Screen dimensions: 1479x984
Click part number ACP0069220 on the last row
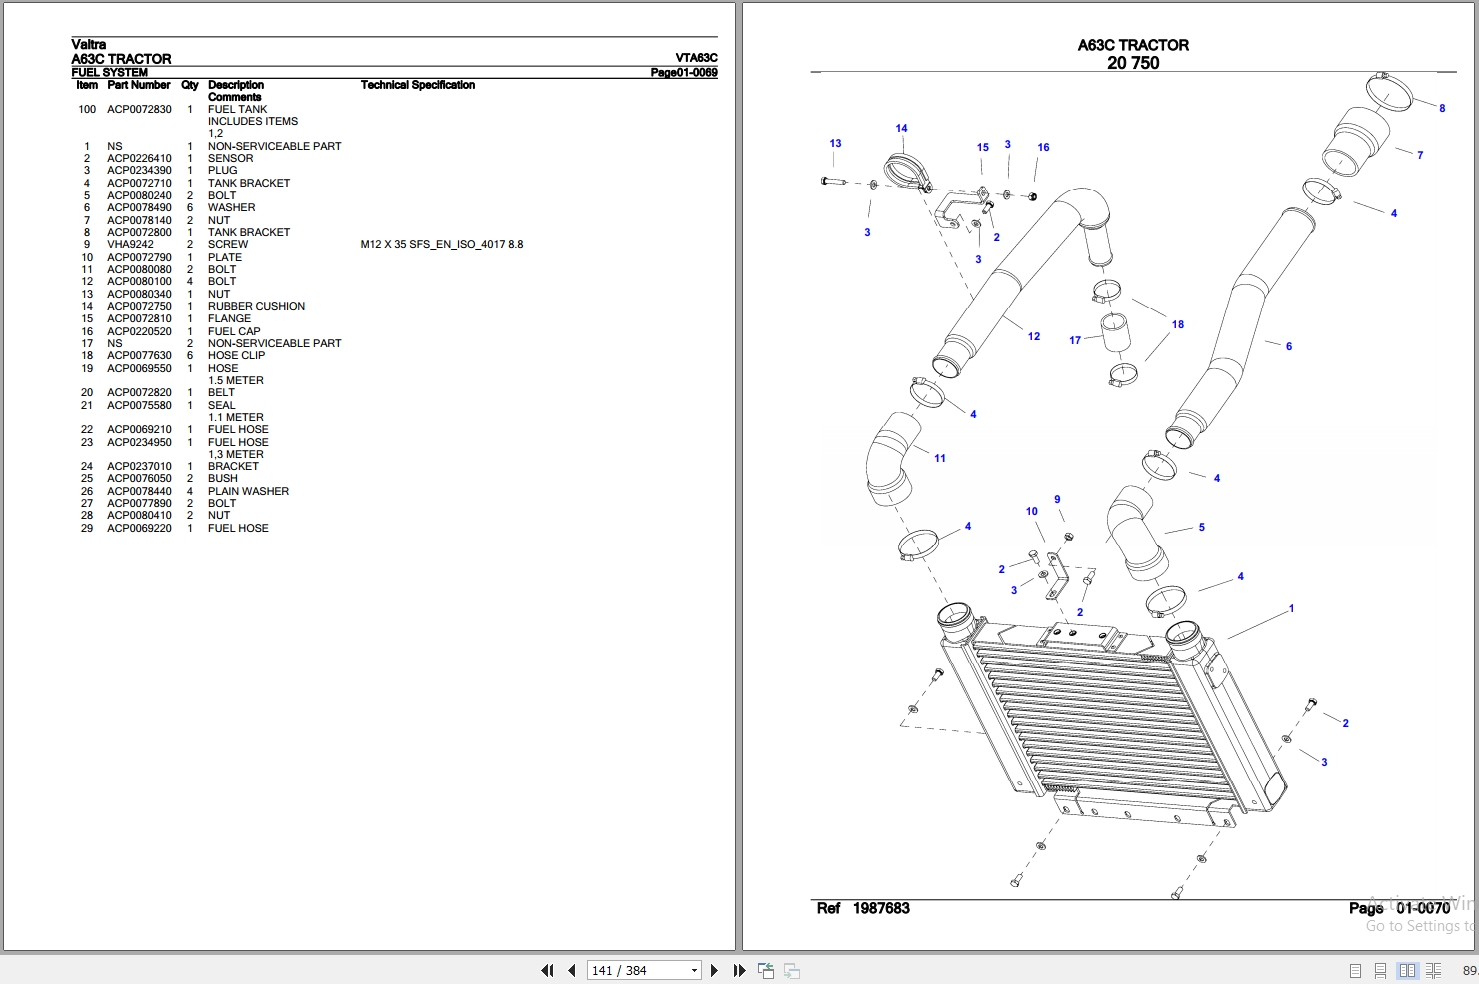[x=139, y=528]
